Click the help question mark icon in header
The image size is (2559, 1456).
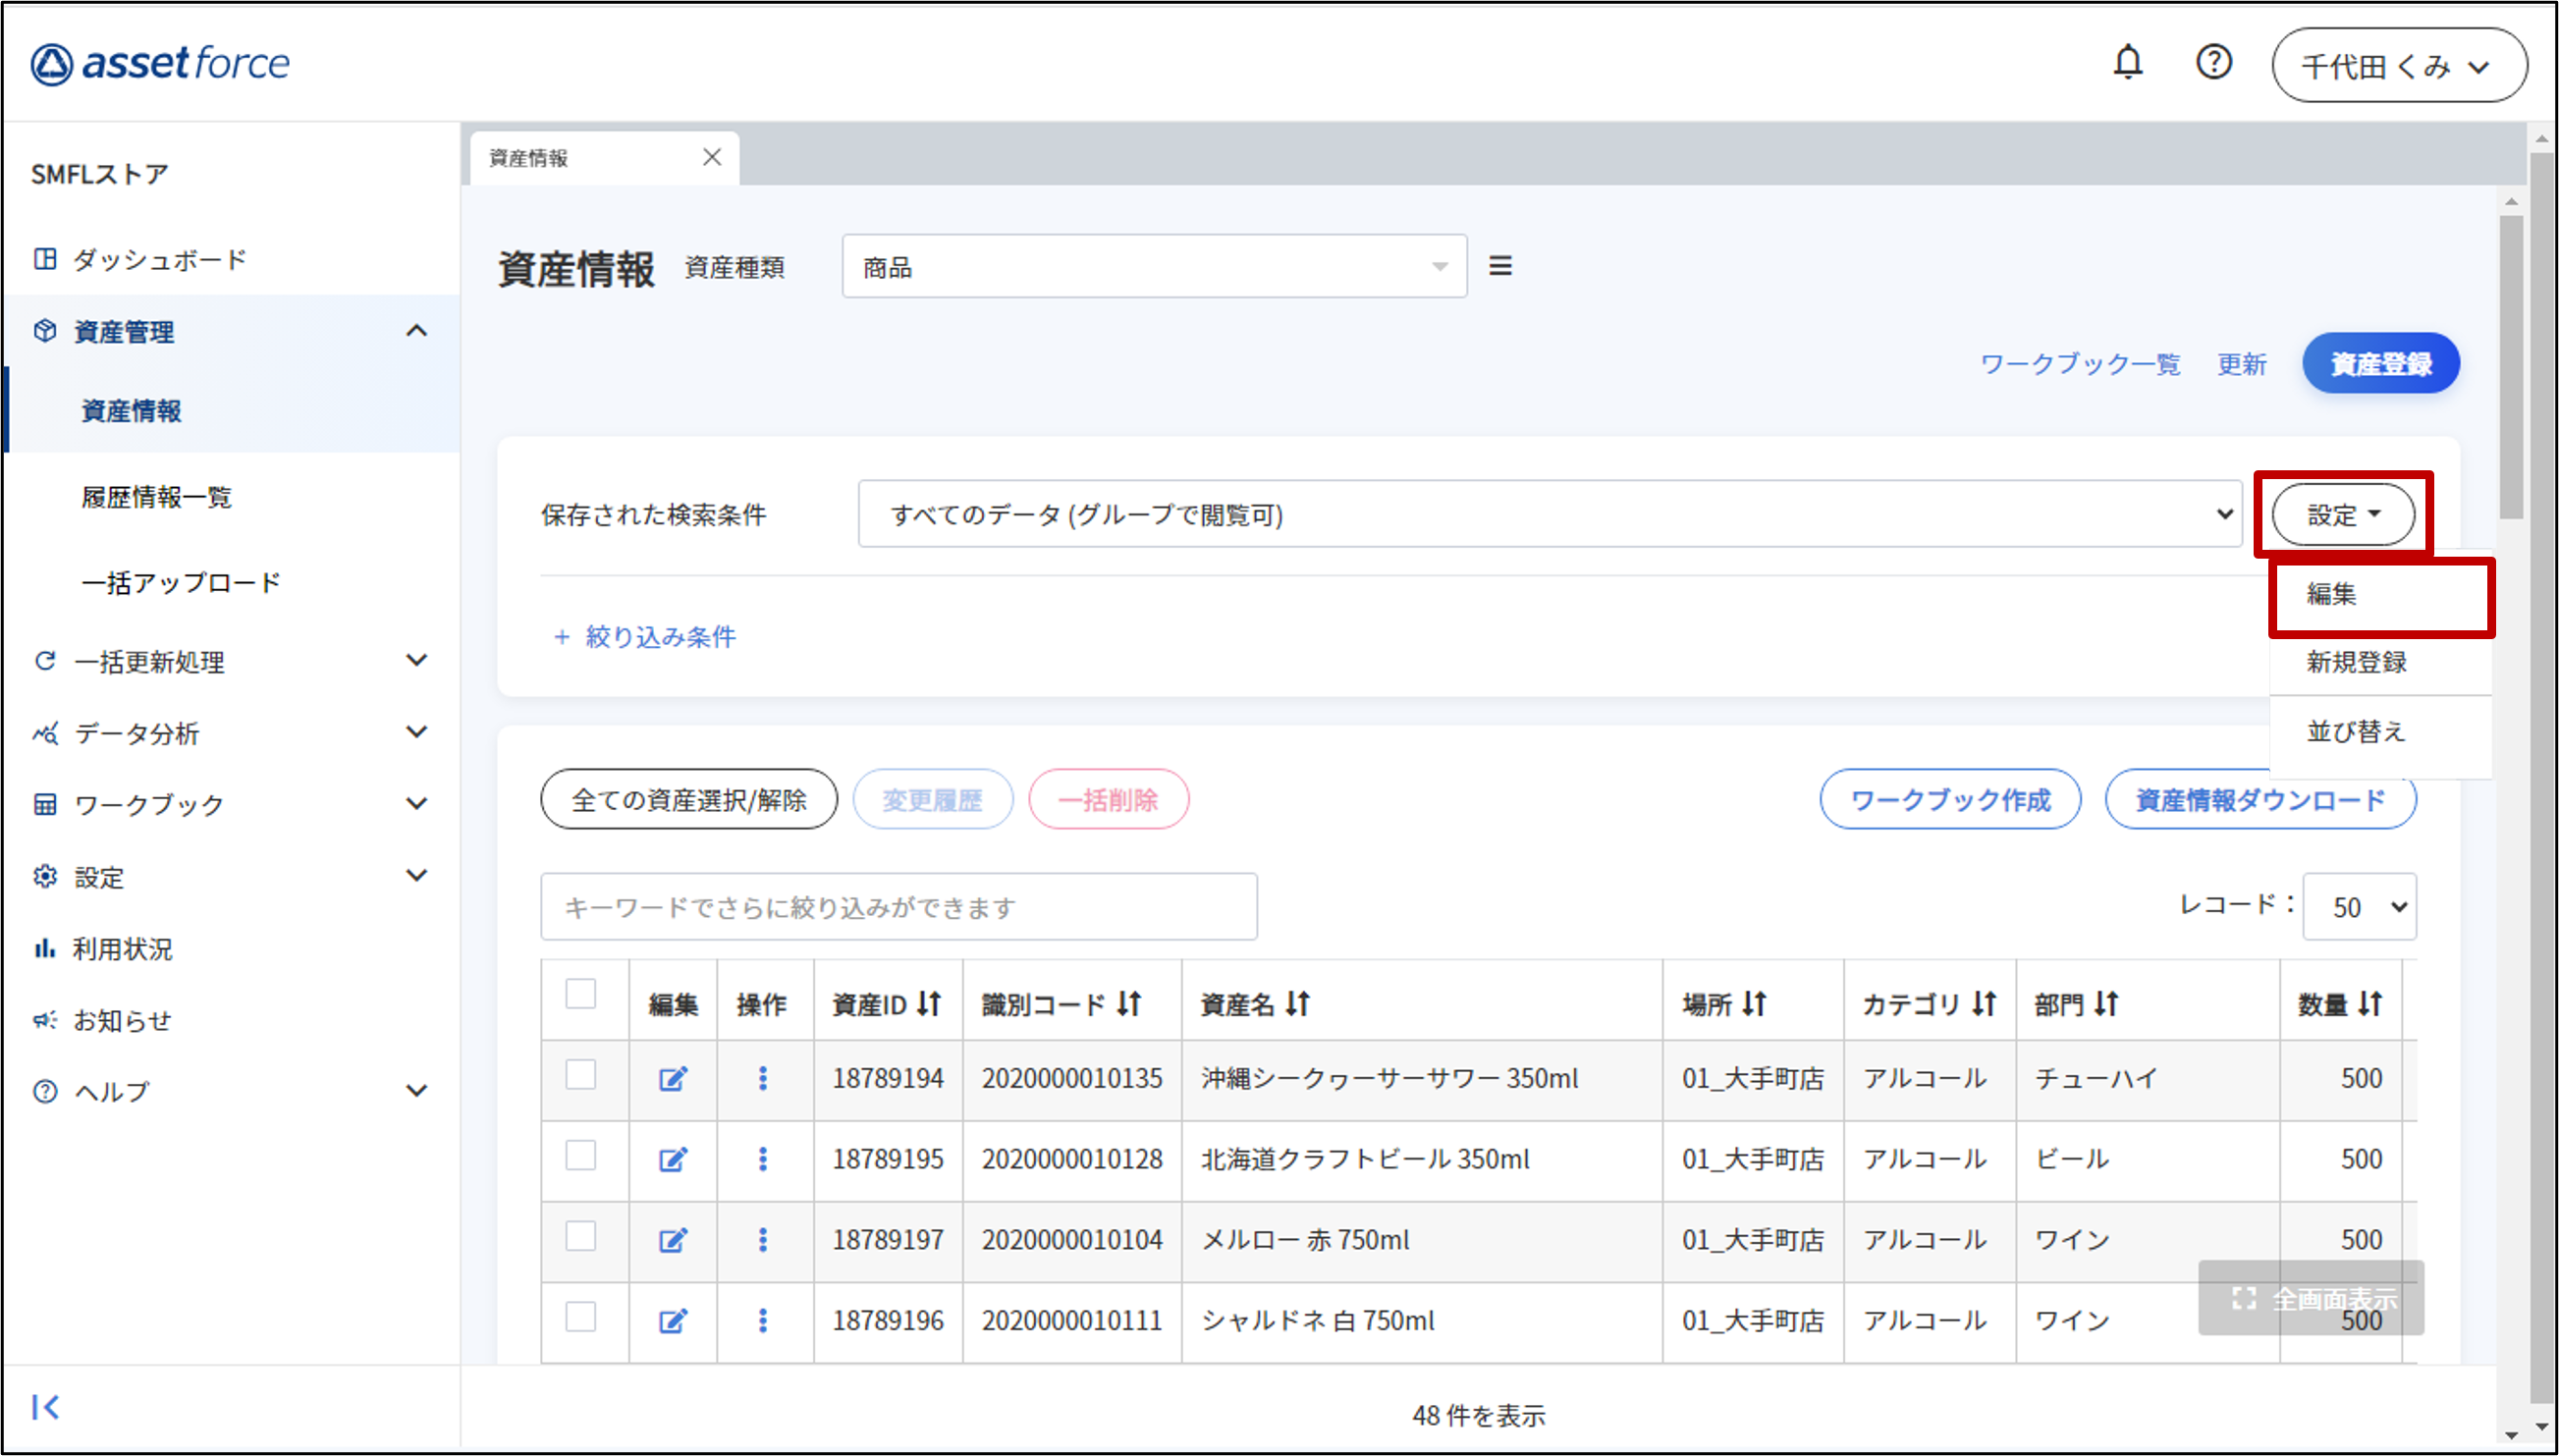click(2213, 63)
